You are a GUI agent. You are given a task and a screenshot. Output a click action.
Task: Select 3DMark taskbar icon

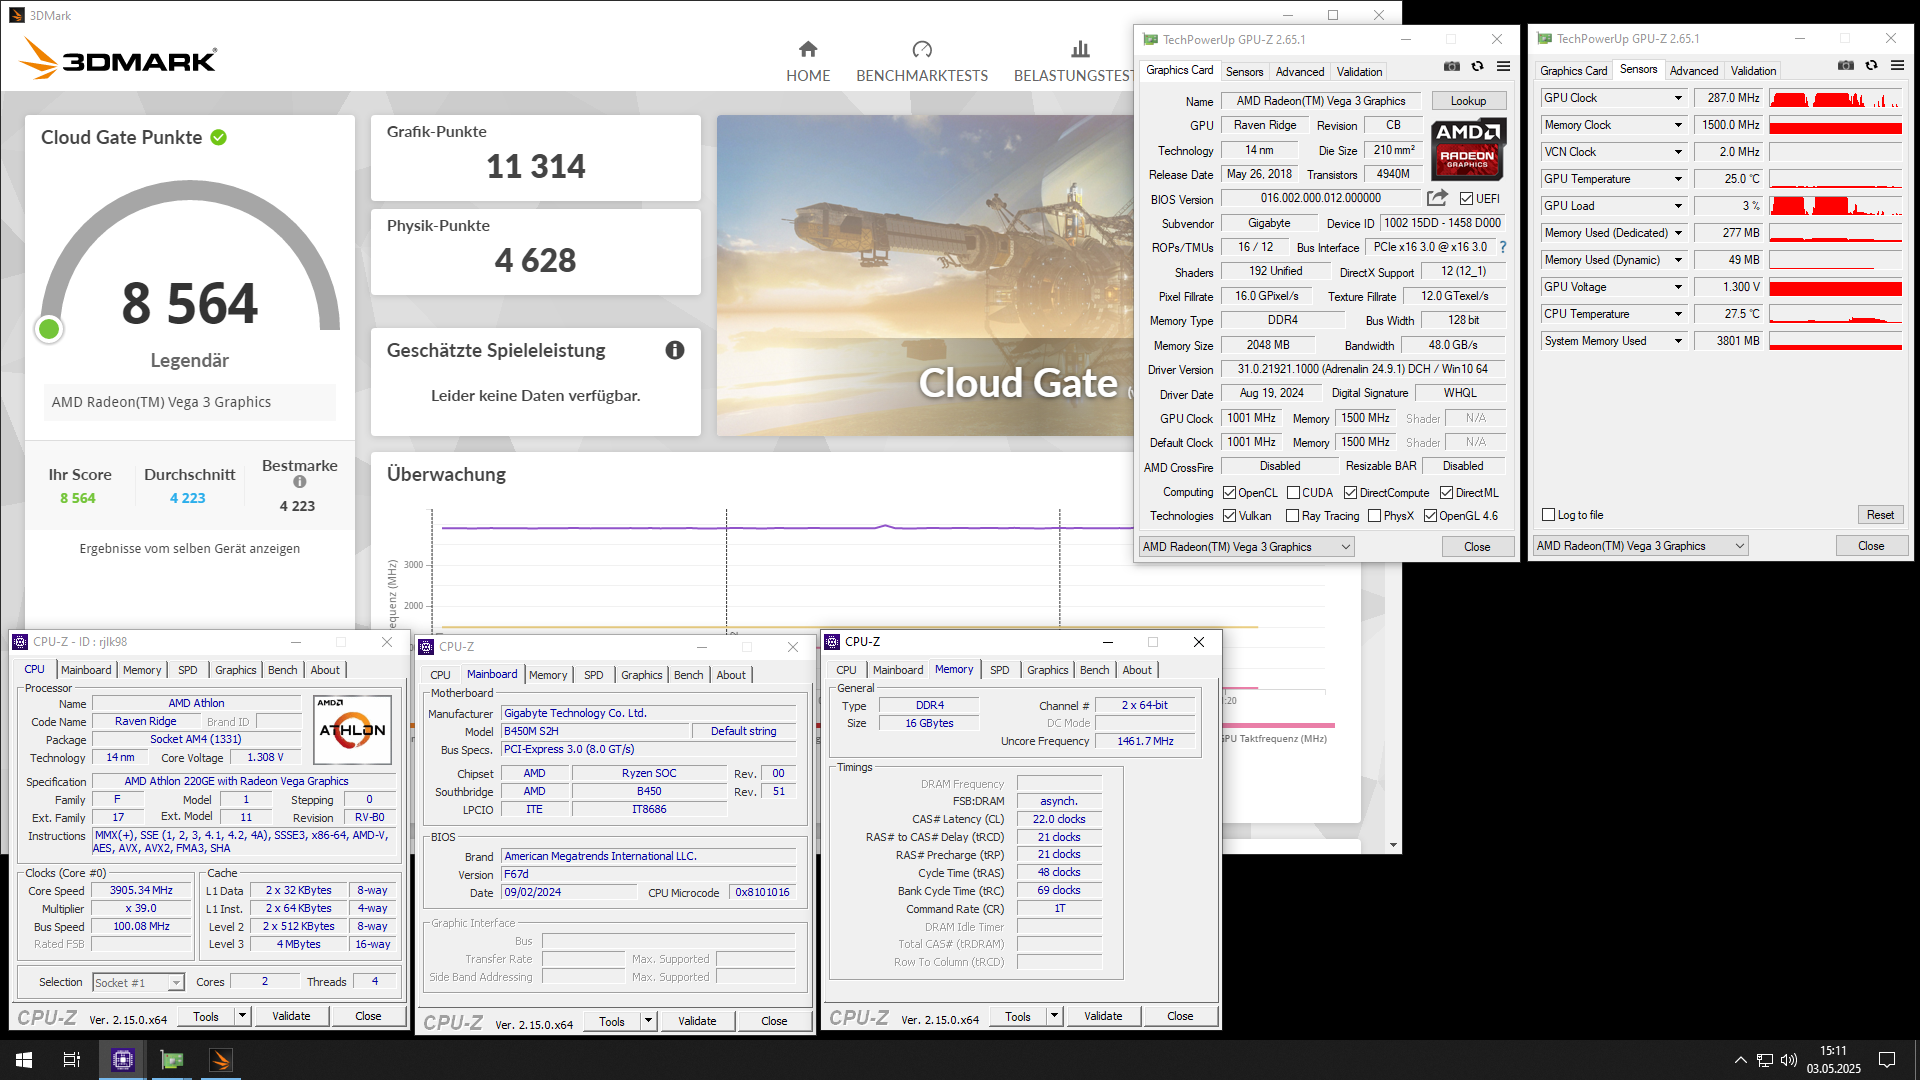point(221,1060)
